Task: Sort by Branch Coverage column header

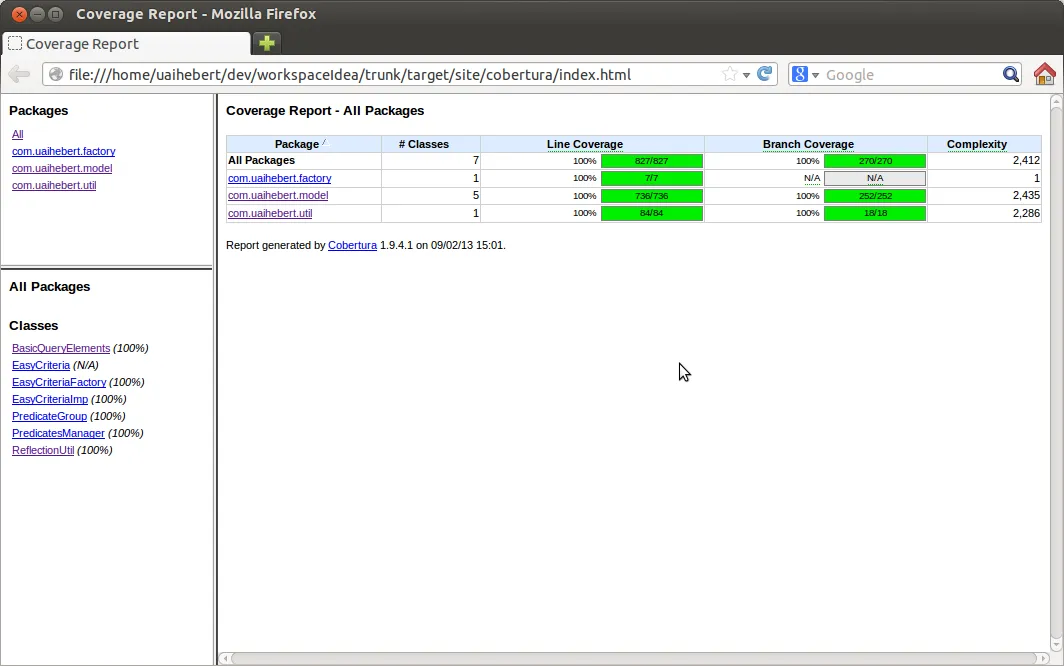Action: pos(816,144)
